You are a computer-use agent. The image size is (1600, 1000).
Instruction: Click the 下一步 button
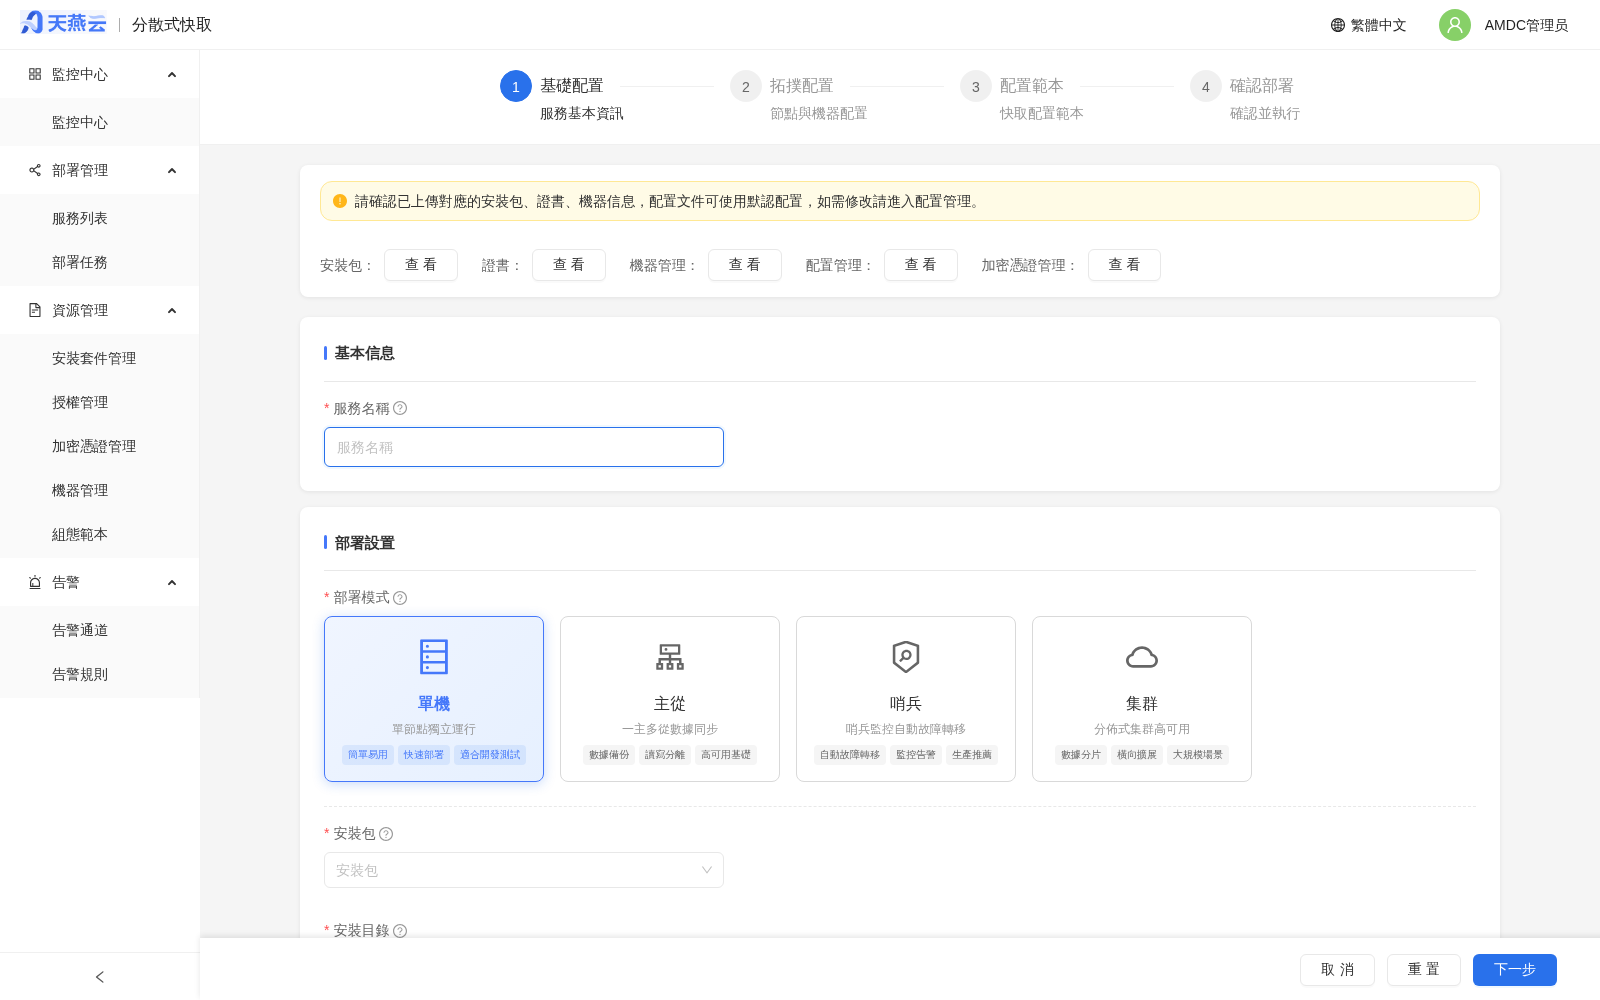pyautogui.click(x=1515, y=970)
